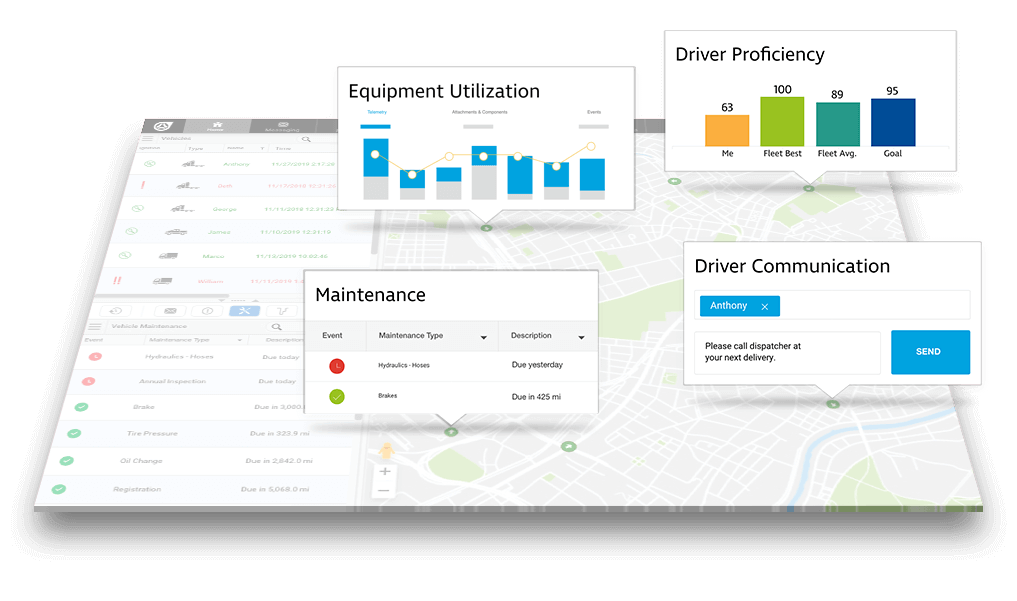The image size is (1017, 601).
Task: Click the clock history icon in the tools toolbar
Action: click(115, 311)
